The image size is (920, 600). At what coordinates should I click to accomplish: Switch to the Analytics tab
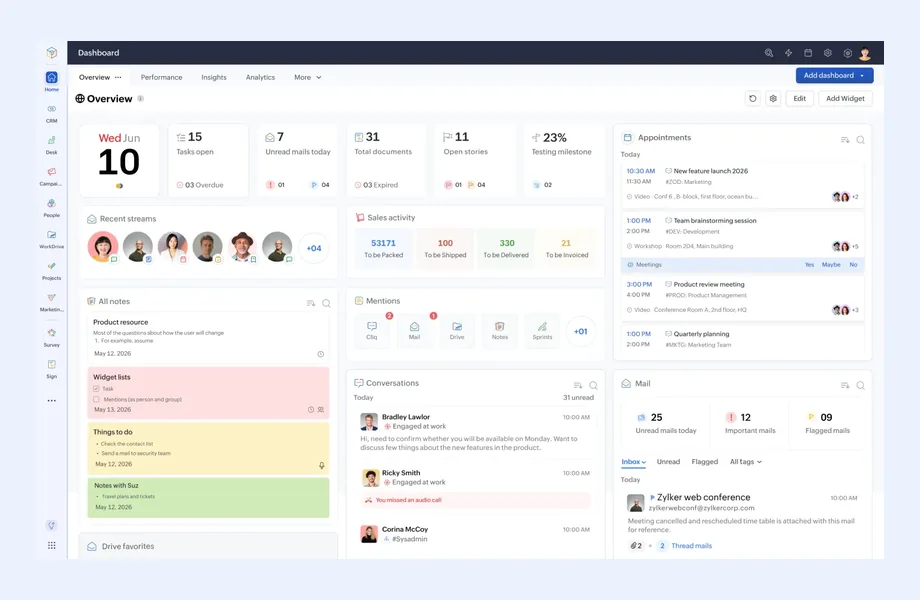coord(260,77)
